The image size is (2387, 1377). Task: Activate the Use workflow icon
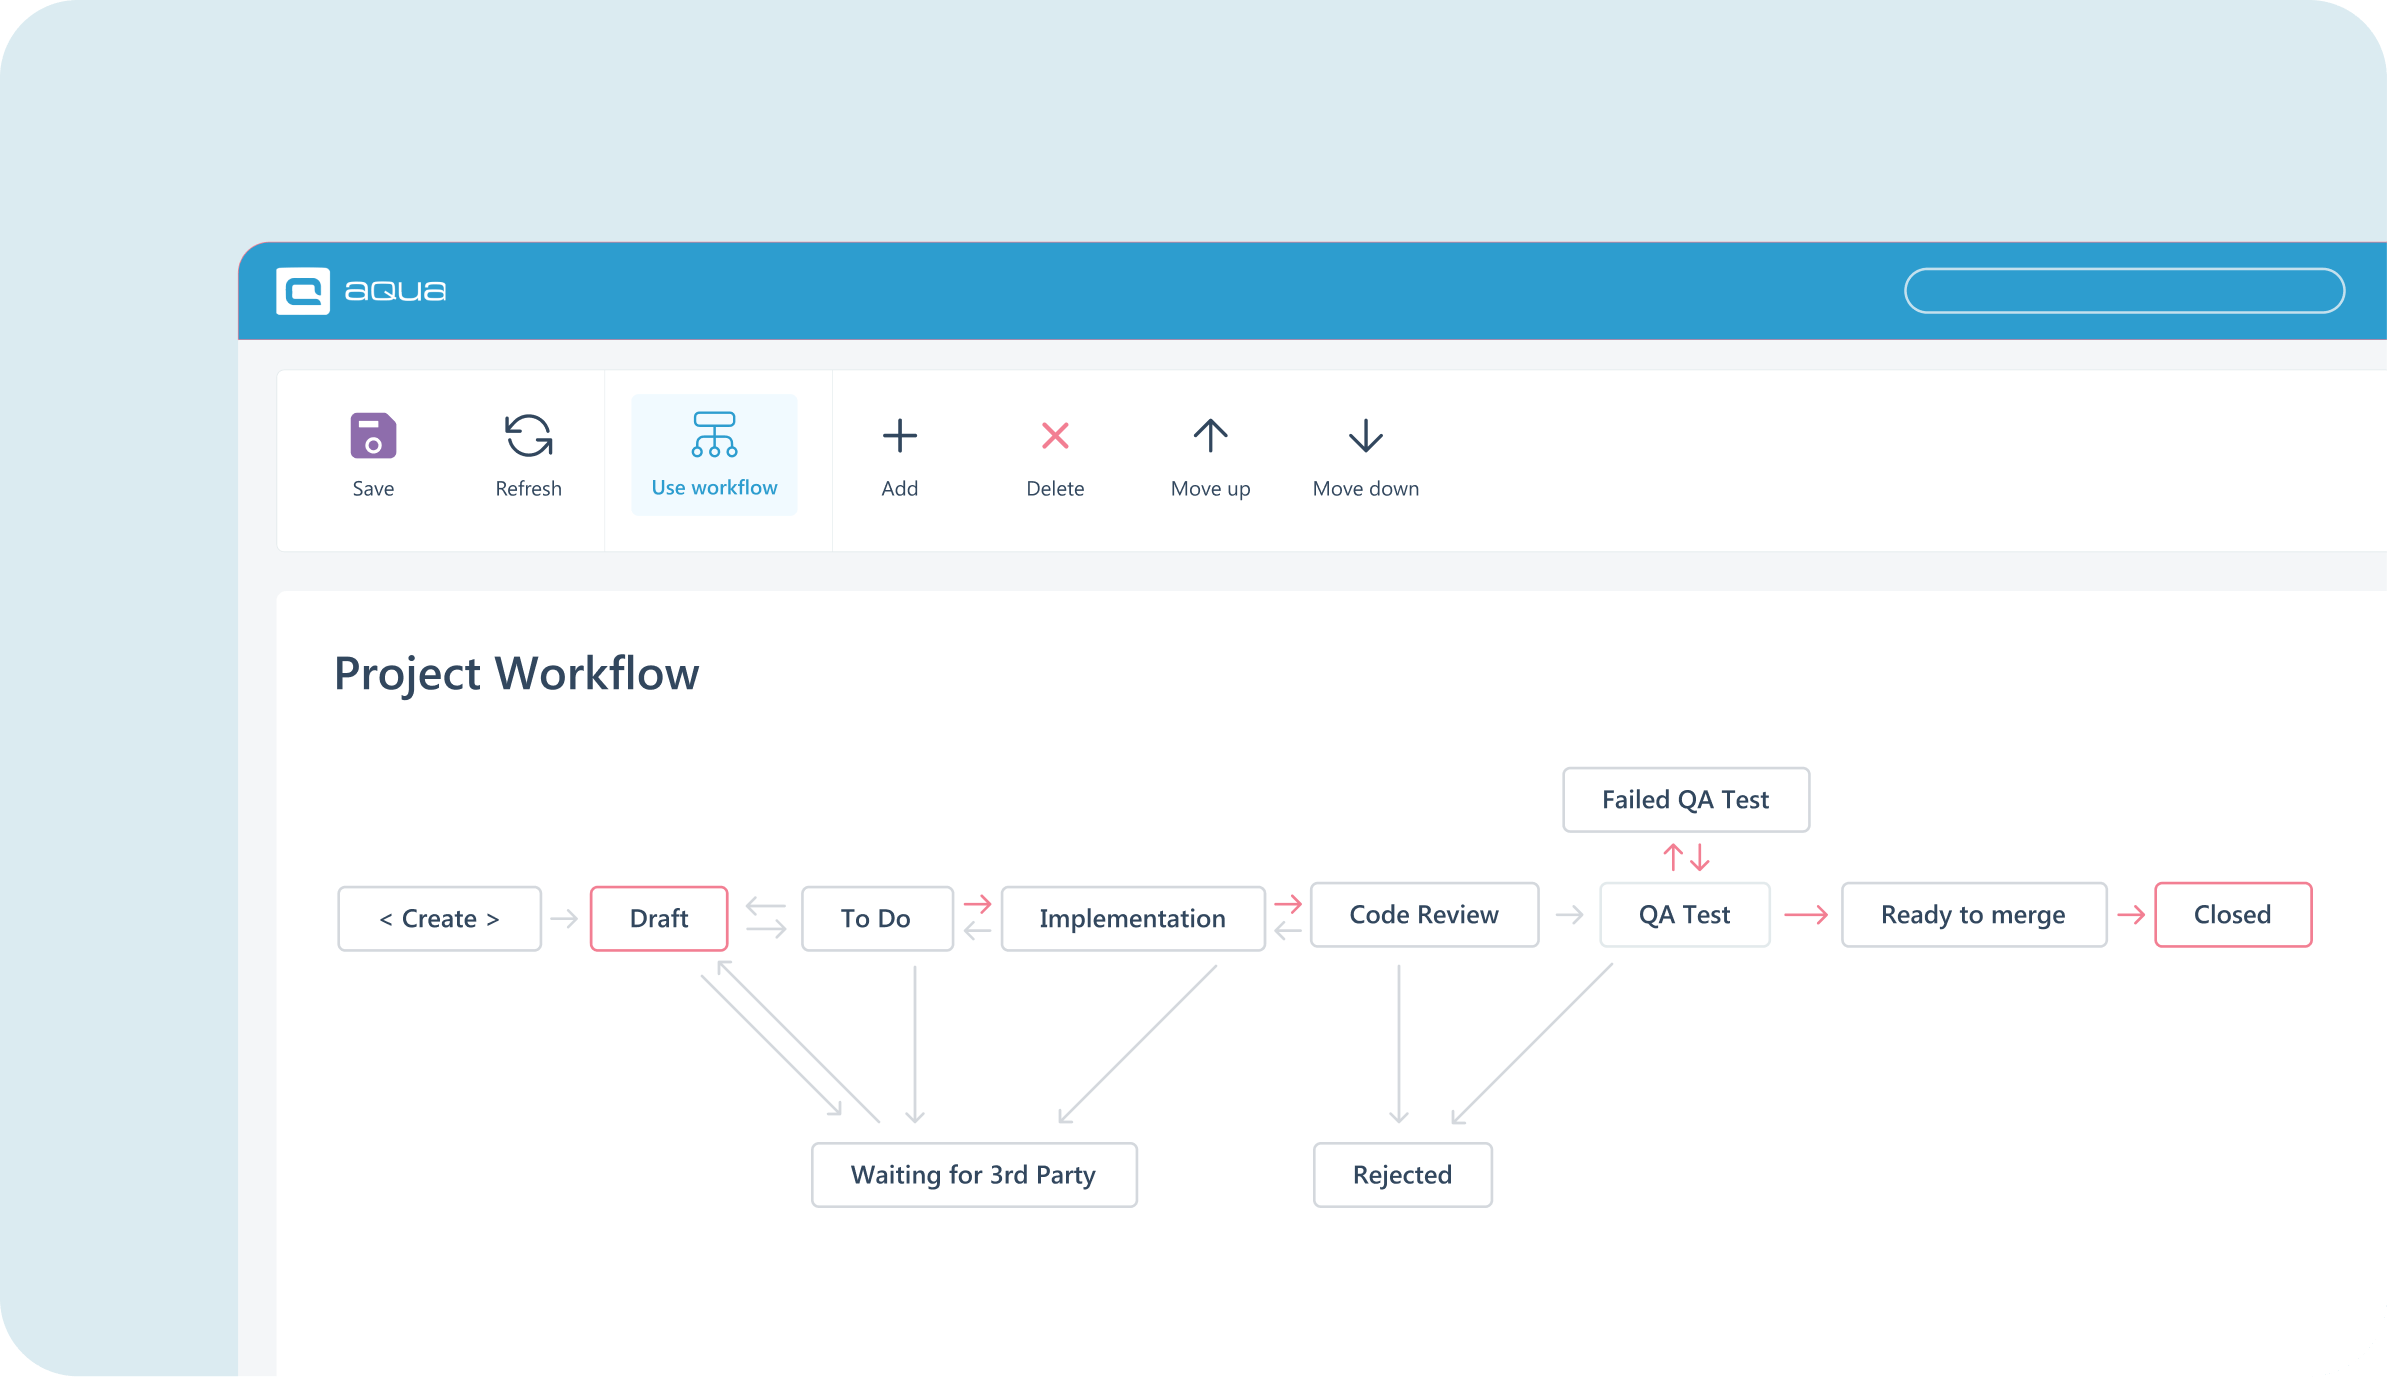click(713, 437)
